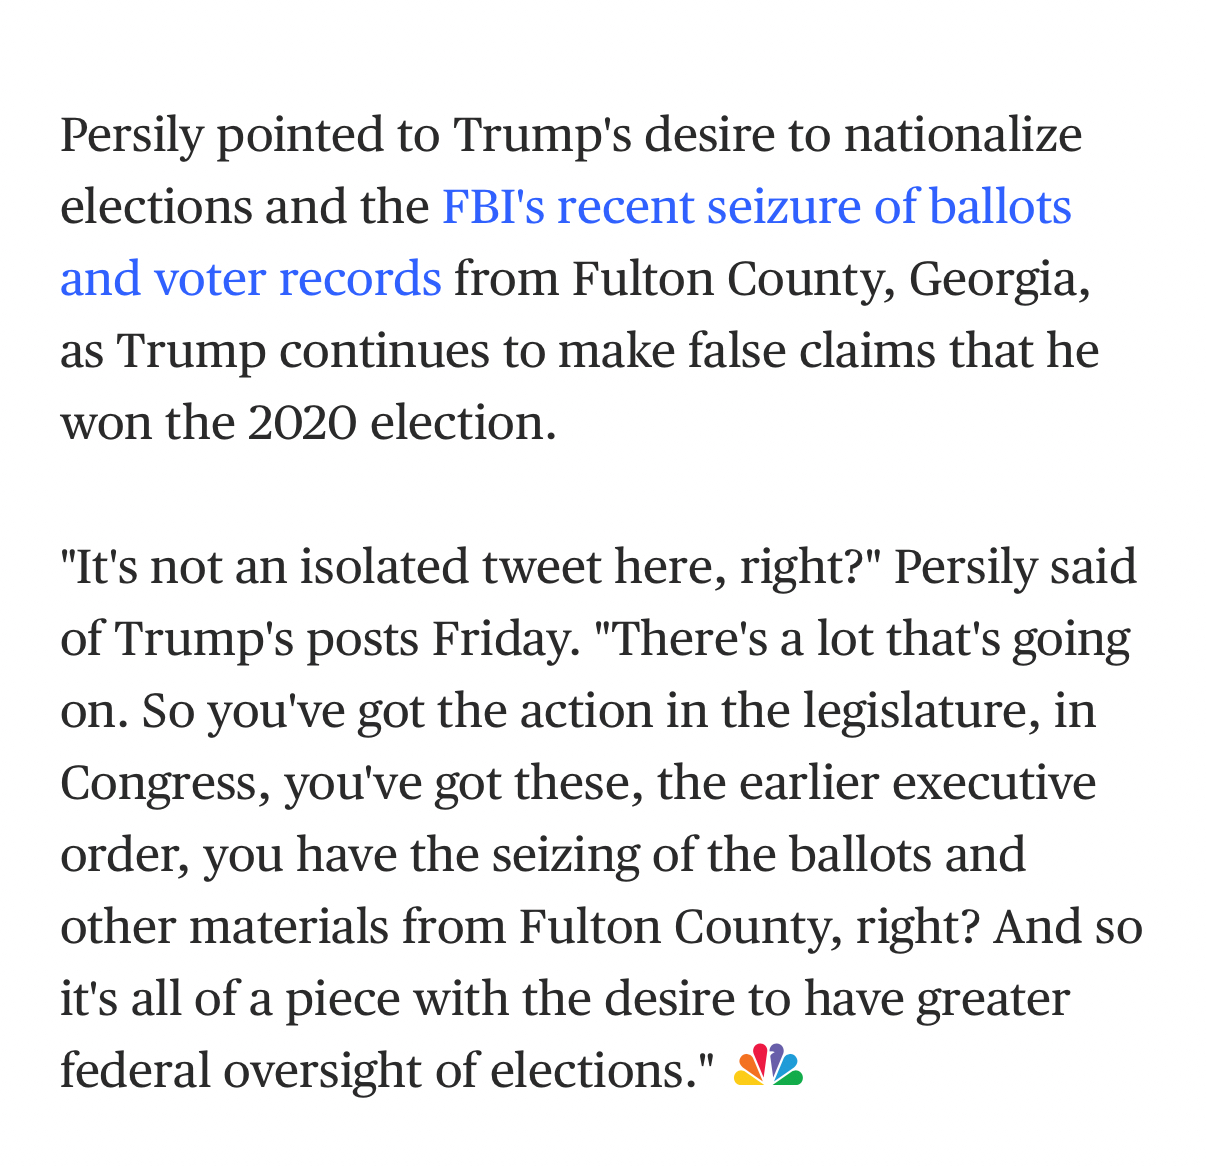The height and width of the screenshot is (1166, 1206).
Task: Click the word "pointed" in the first line
Action: (x=299, y=135)
